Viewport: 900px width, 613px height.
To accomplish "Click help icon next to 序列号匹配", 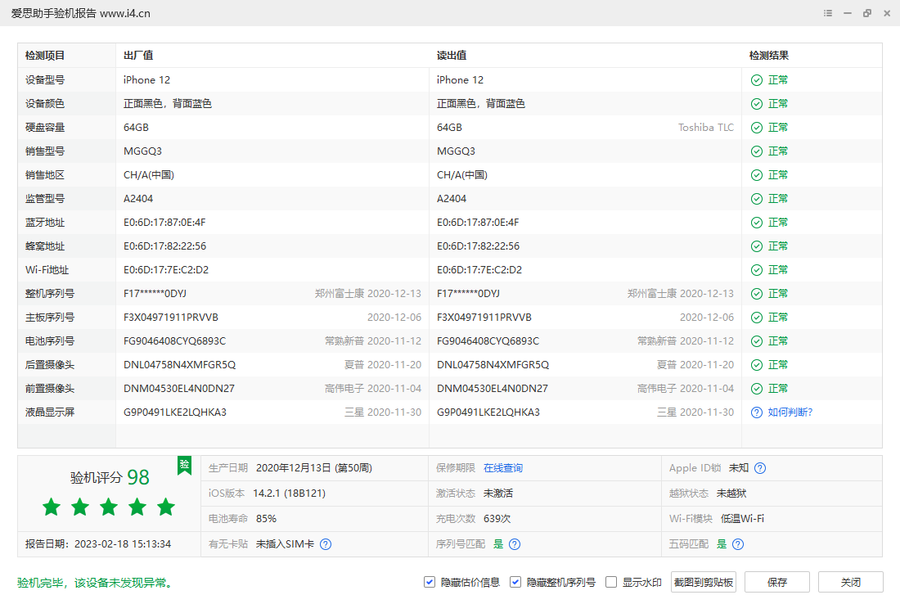I will (514, 544).
